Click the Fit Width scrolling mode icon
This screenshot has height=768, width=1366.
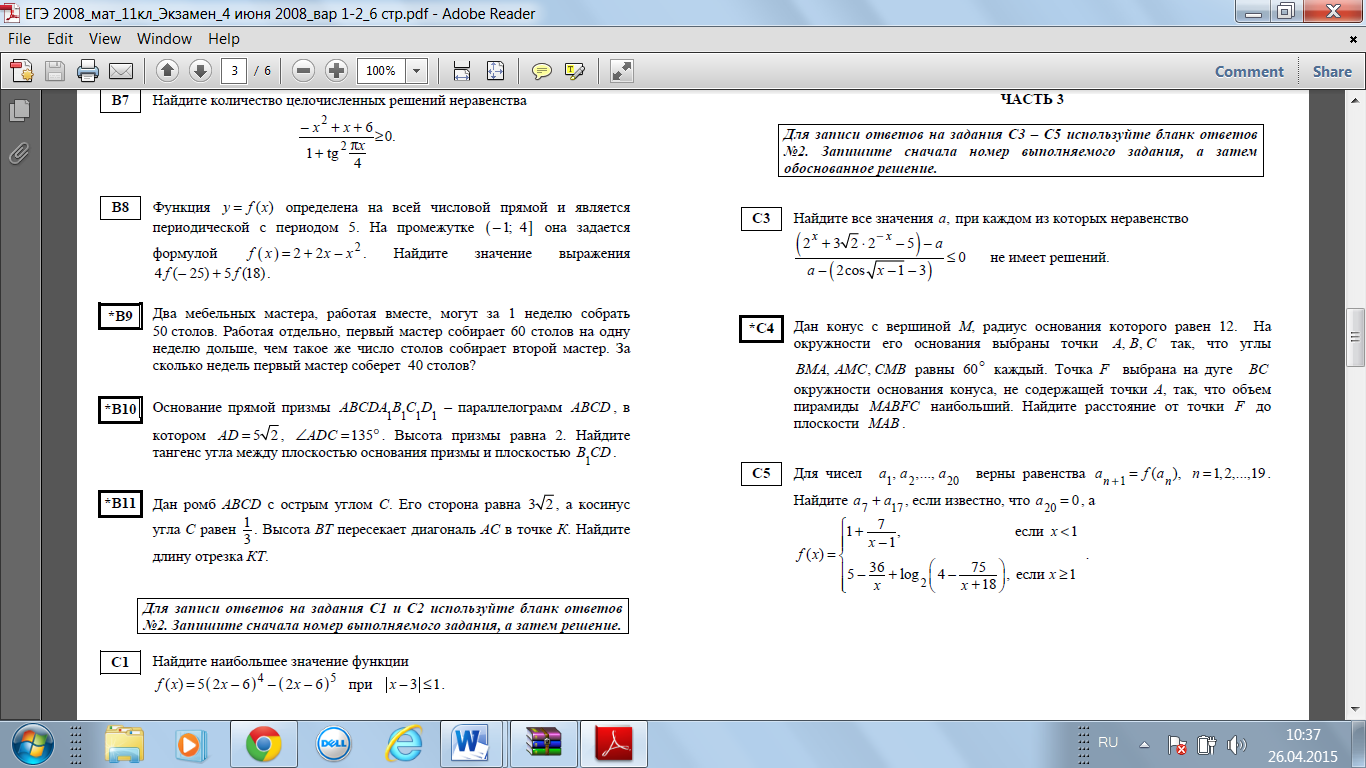coord(462,71)
